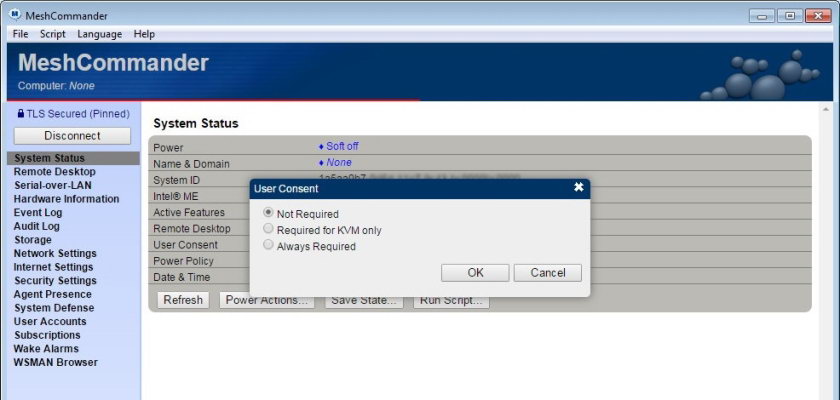The height and width of the screenshot is (400, 840).
Task: Open the WSMAN Browser
Action: point(56,362)
